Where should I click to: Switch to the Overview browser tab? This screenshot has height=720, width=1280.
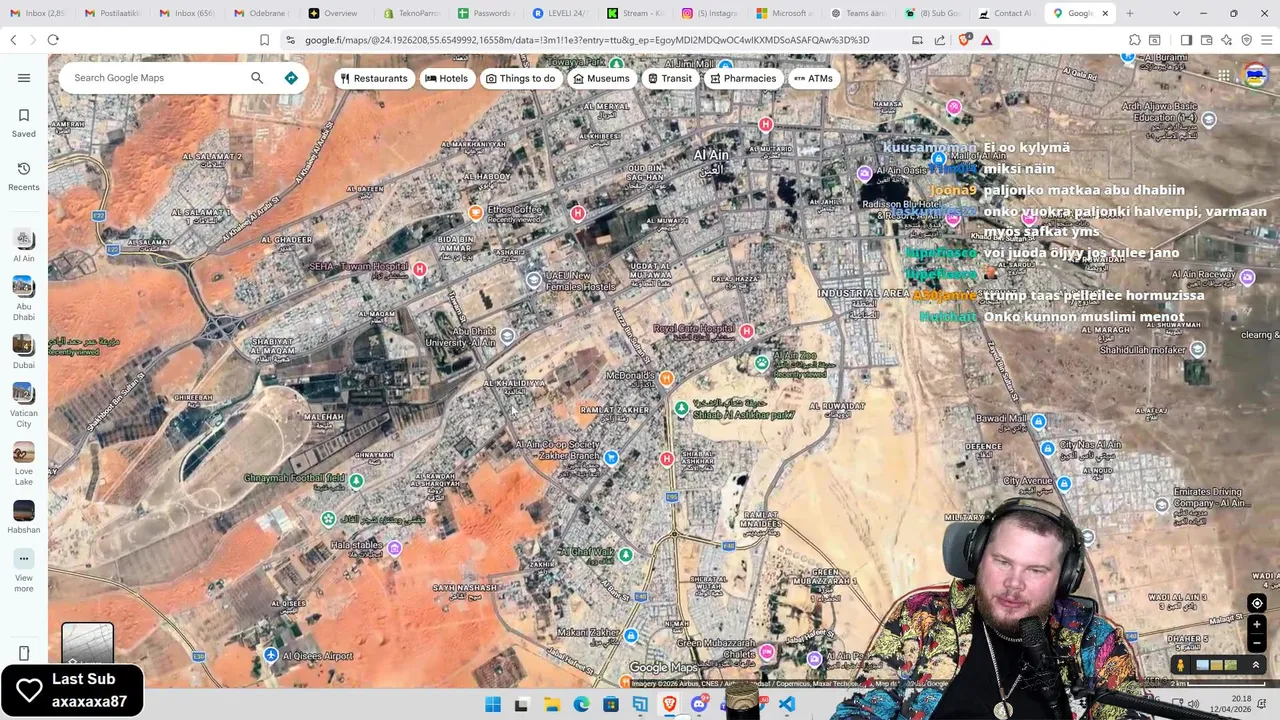(x=335, y=13)
